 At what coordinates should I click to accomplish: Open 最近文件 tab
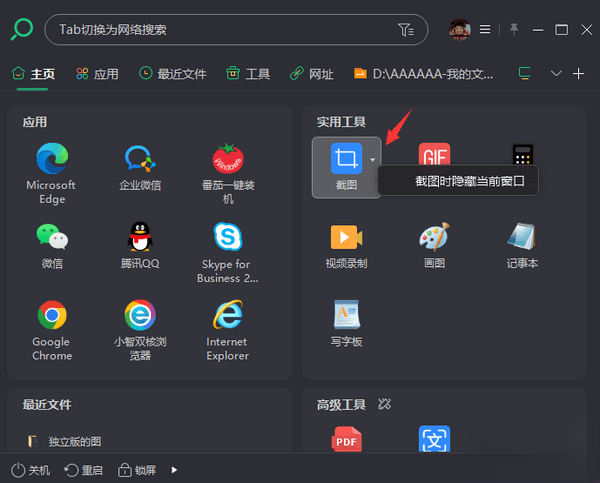point(173,73)
